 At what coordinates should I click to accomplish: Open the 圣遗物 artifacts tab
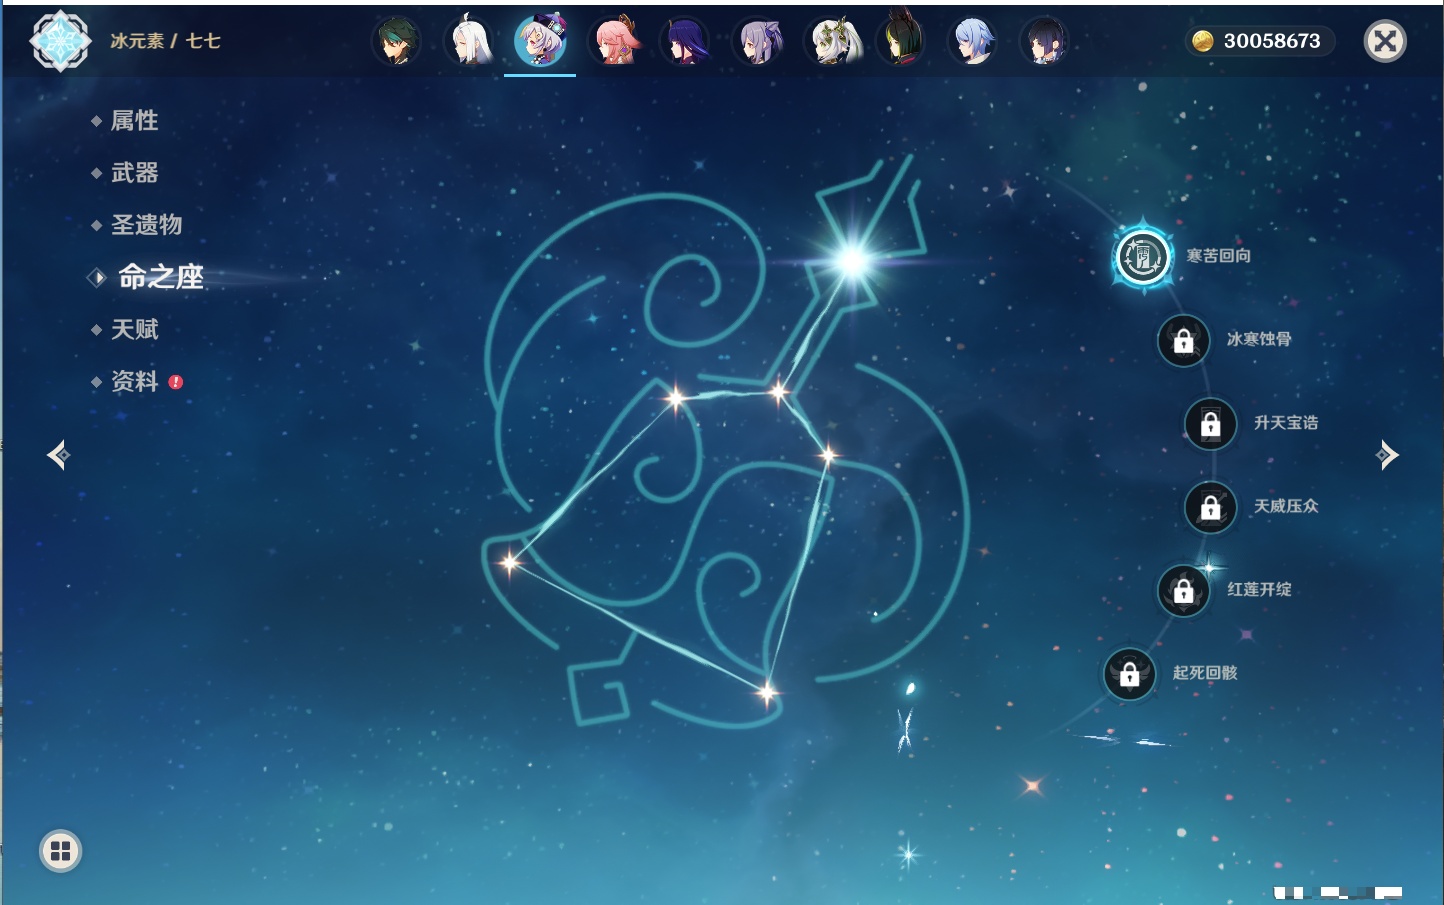tap(146, 225)
